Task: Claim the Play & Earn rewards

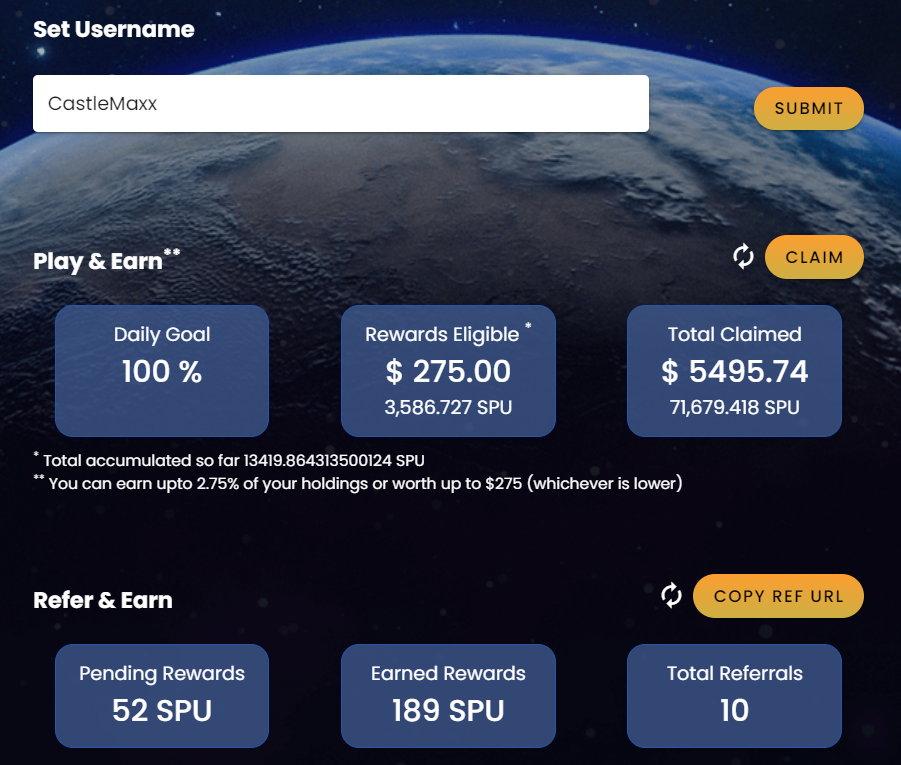Action: point(814,257)
